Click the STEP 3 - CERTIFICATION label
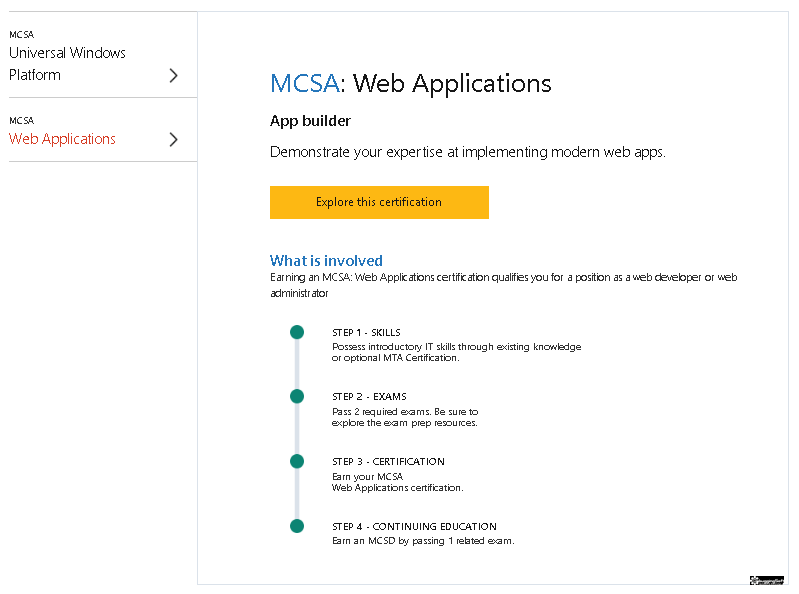The height and width of the screenshot is (594, 799). click(x=388, y=462)
